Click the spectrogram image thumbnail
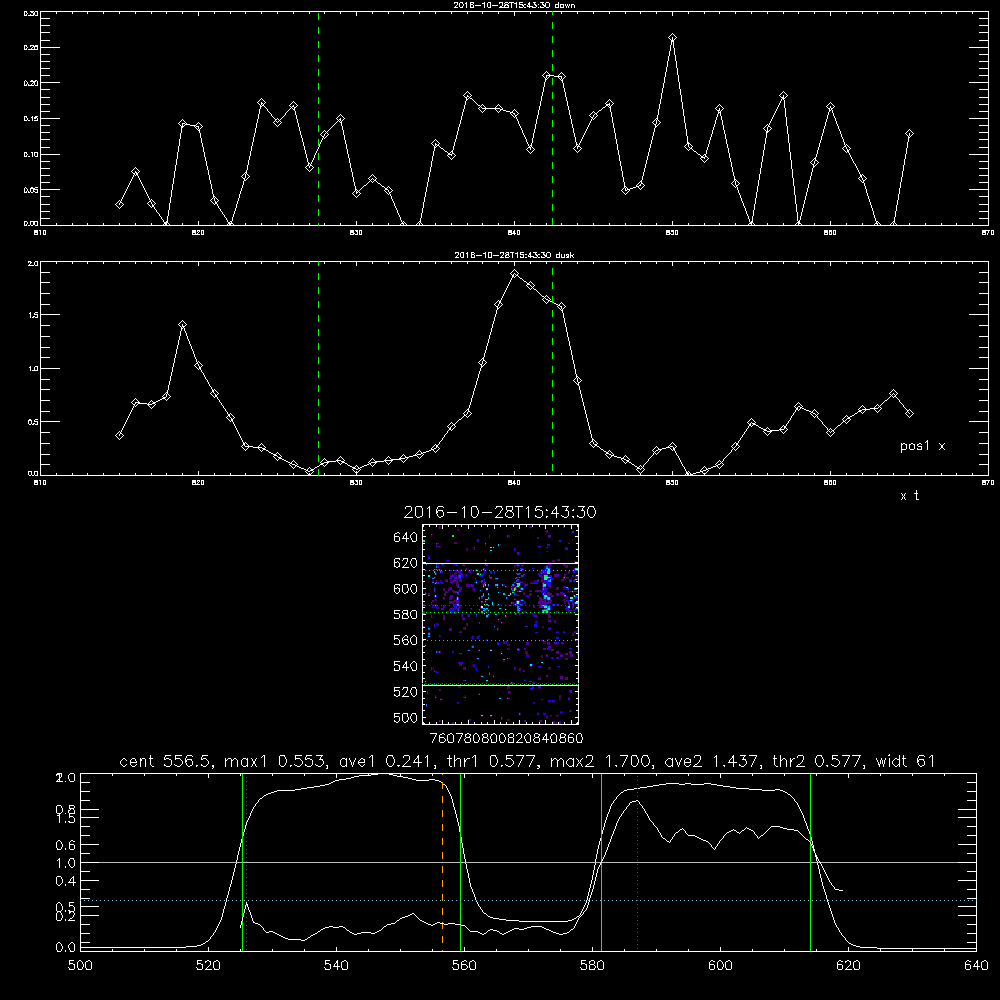 [500, 624]
